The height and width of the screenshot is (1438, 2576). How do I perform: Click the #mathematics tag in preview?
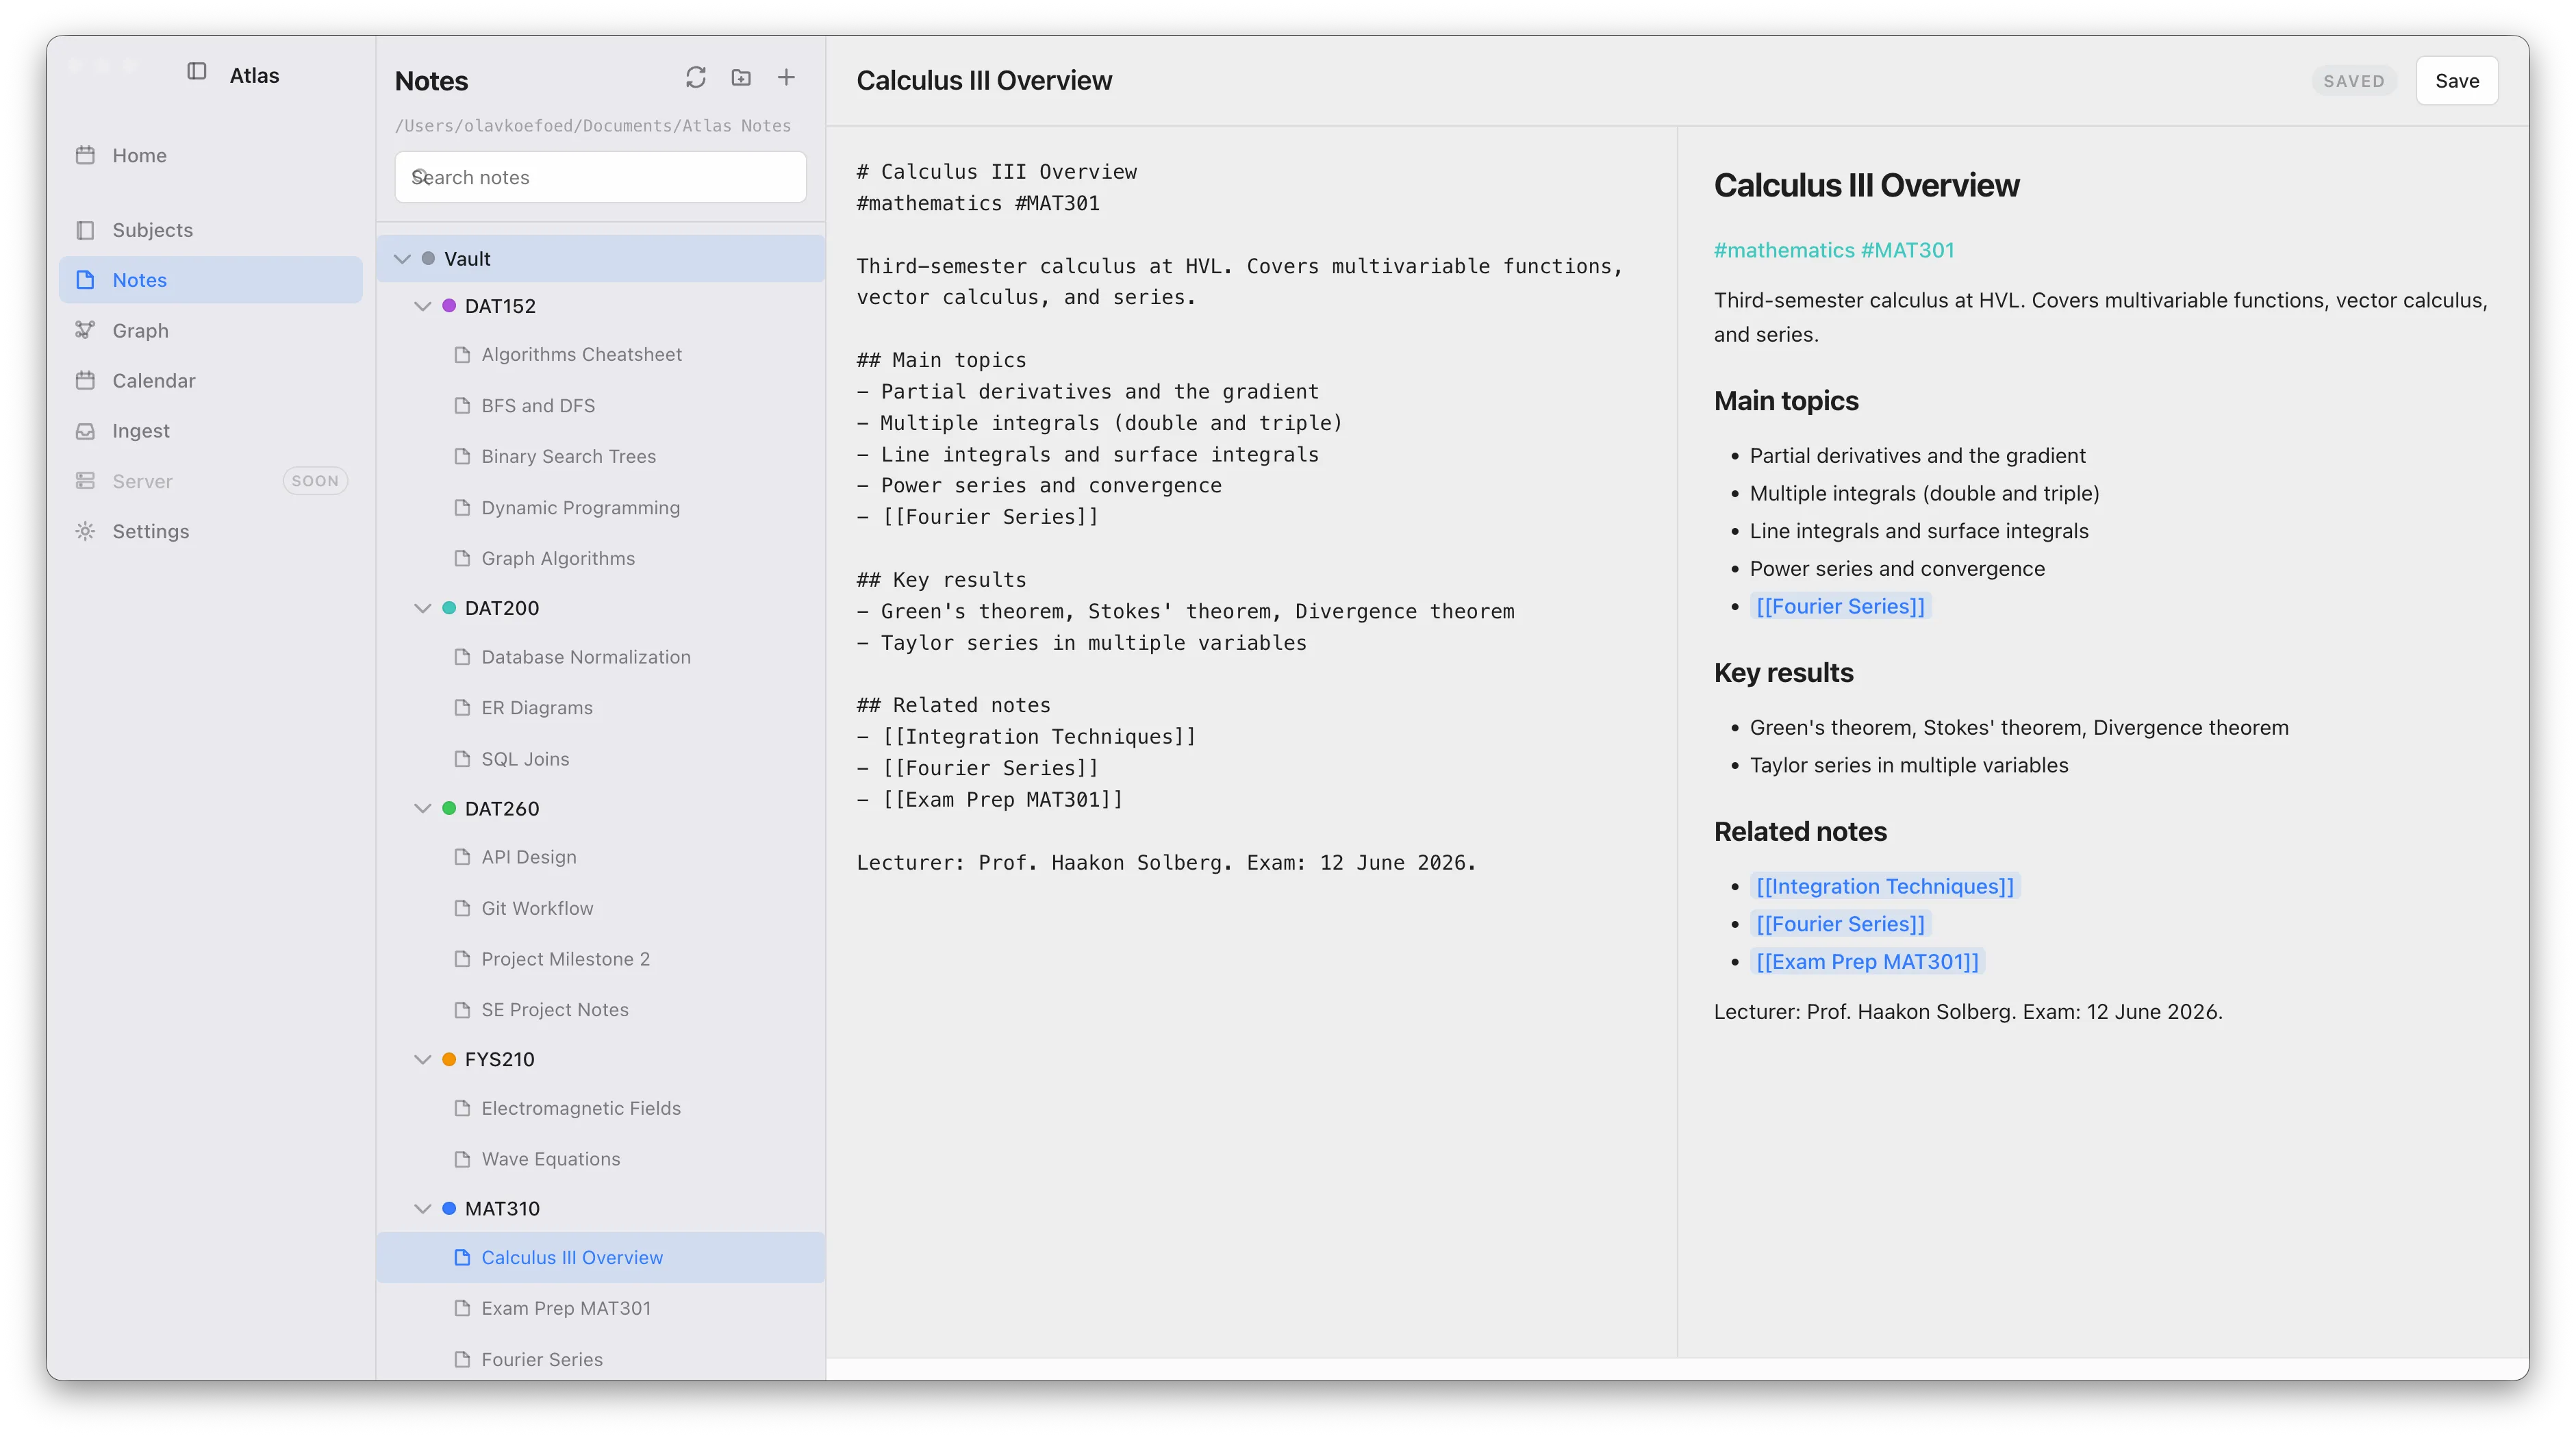click(x=1784, y=250)
